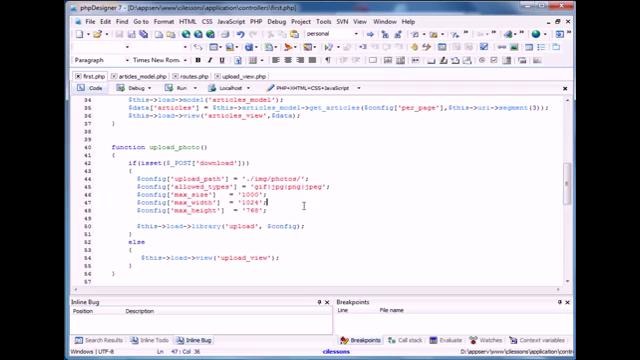Click the large green globe toolbar icon
The image size is (640, 360).
point(536,34)
